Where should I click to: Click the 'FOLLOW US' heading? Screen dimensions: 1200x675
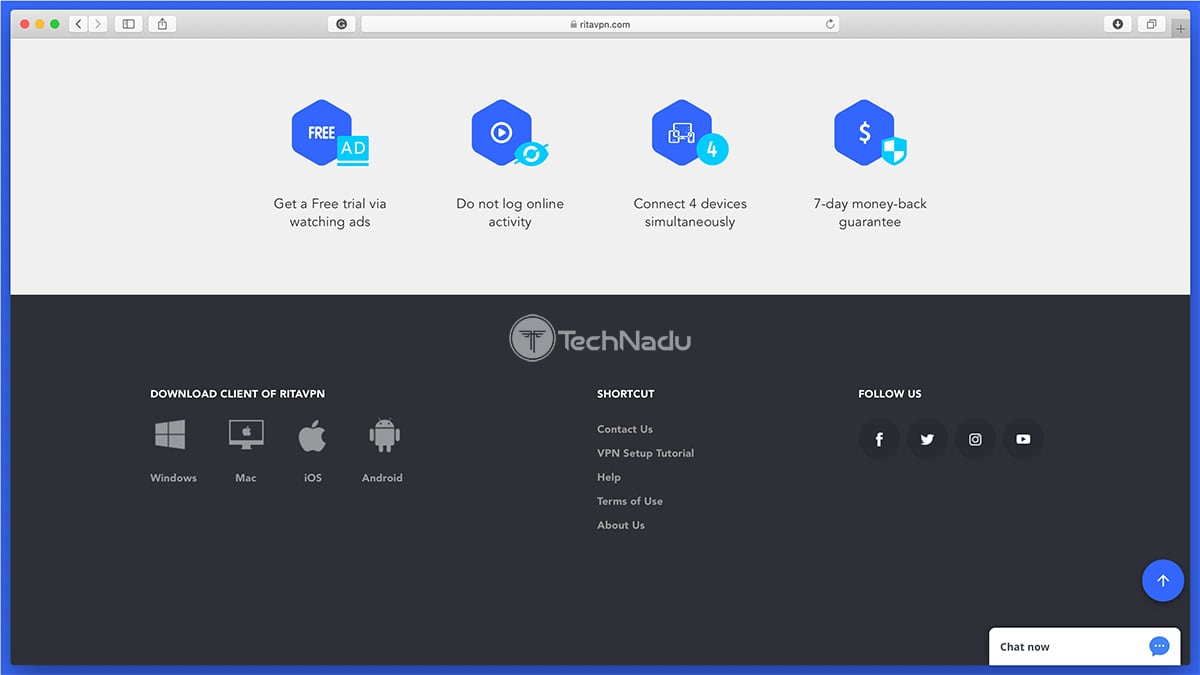pos(890,394)
